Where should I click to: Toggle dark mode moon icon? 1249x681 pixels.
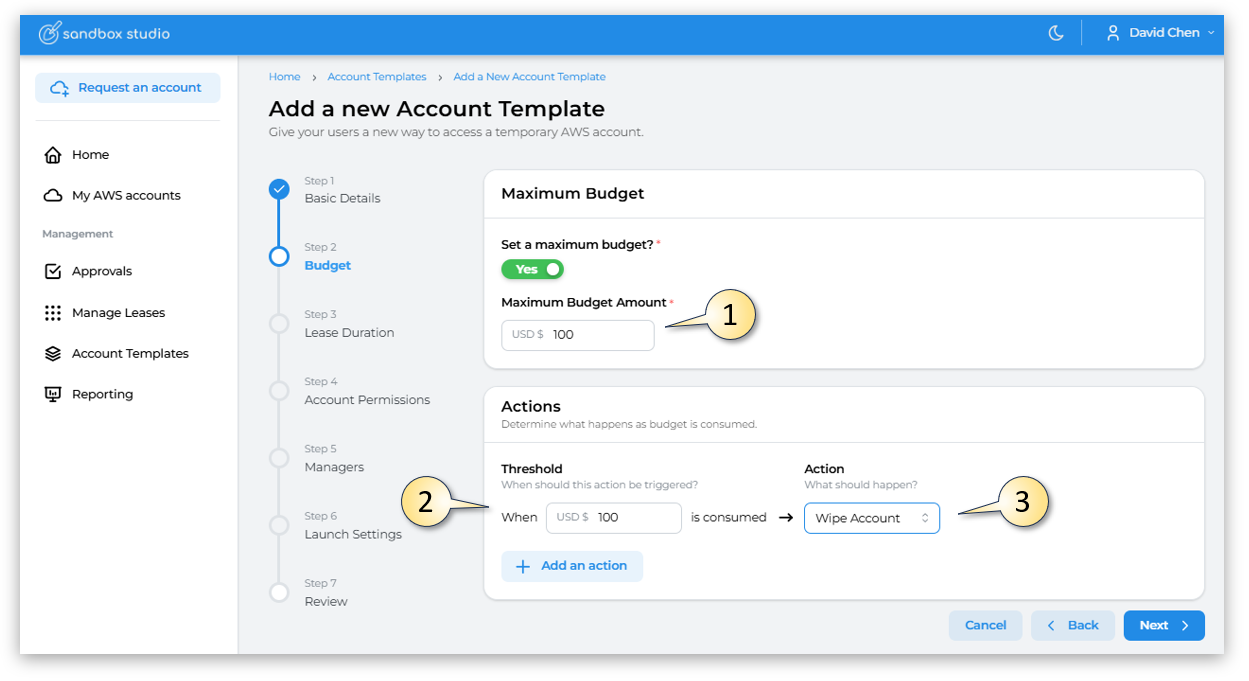coord(1056,33)
